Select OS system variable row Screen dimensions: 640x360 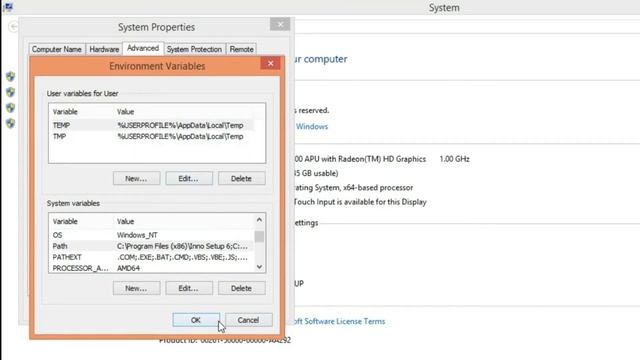click(x=151, y=235)
